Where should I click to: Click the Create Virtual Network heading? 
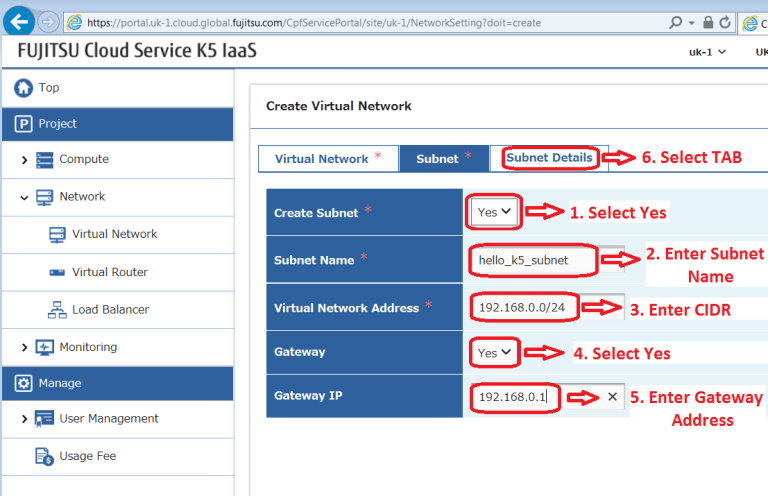click(x=338, y=106)
